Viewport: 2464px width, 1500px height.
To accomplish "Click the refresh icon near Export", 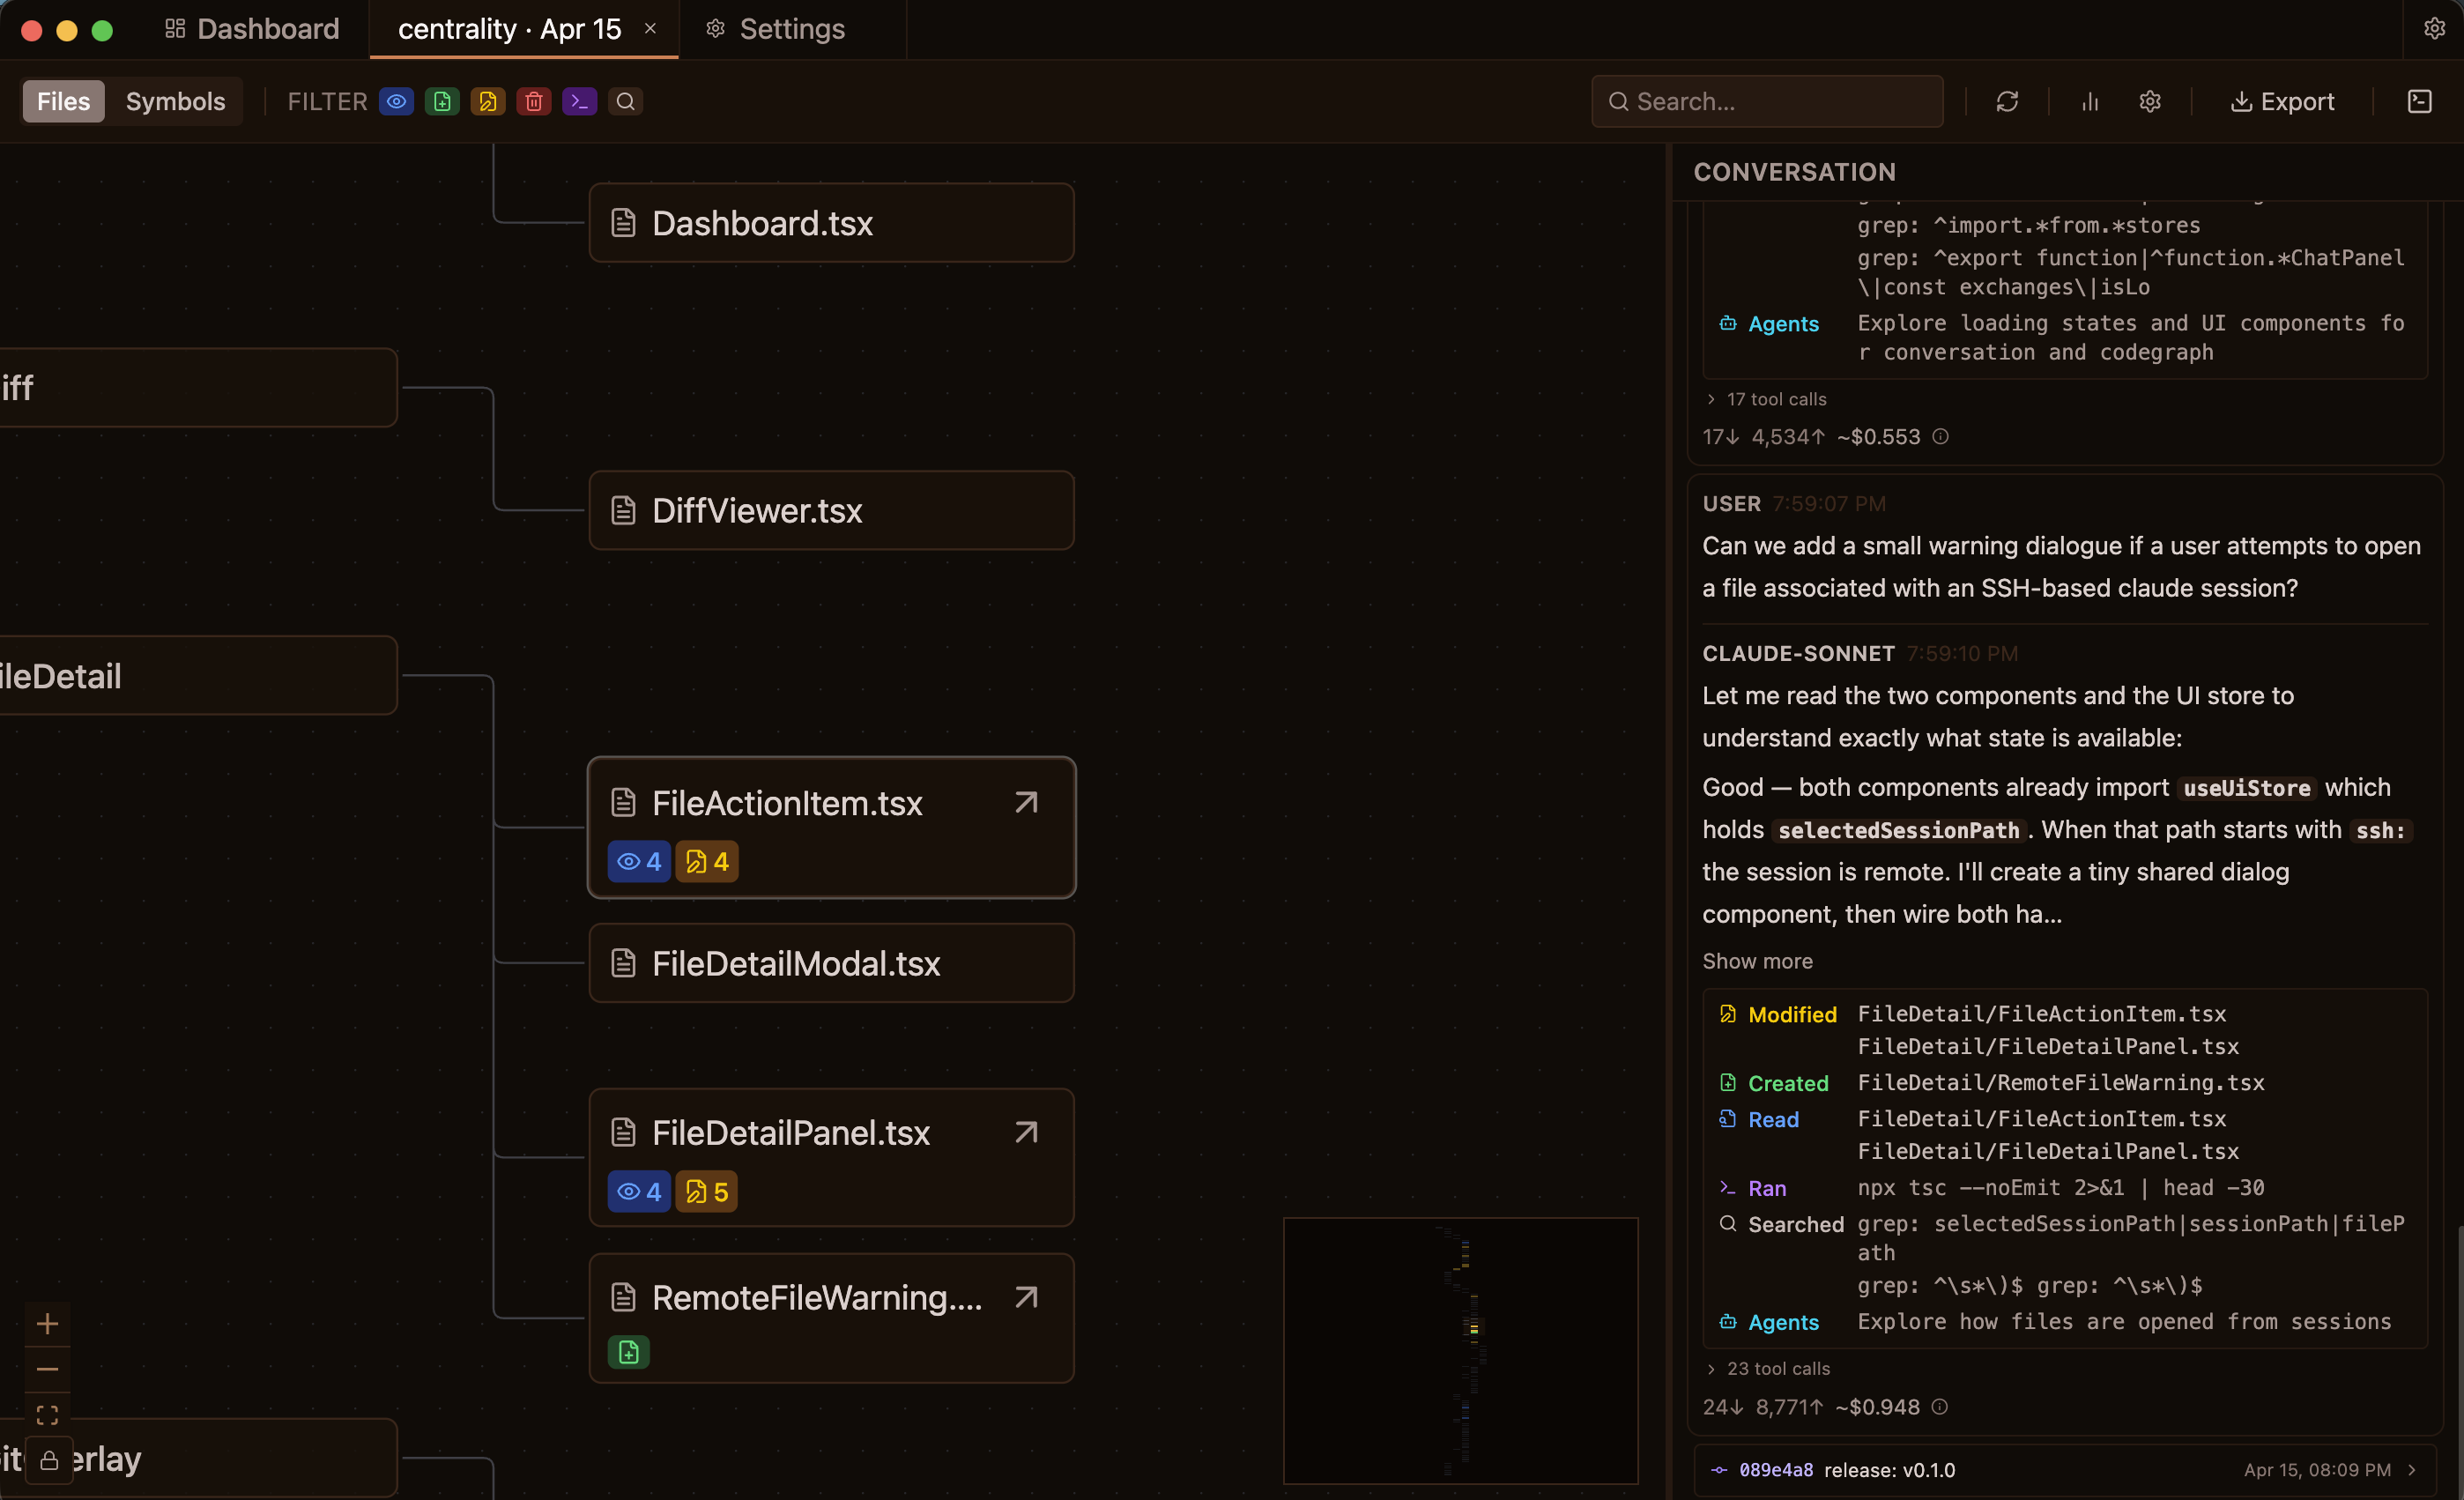I will pyautogui.click(x=2008, y=101).
